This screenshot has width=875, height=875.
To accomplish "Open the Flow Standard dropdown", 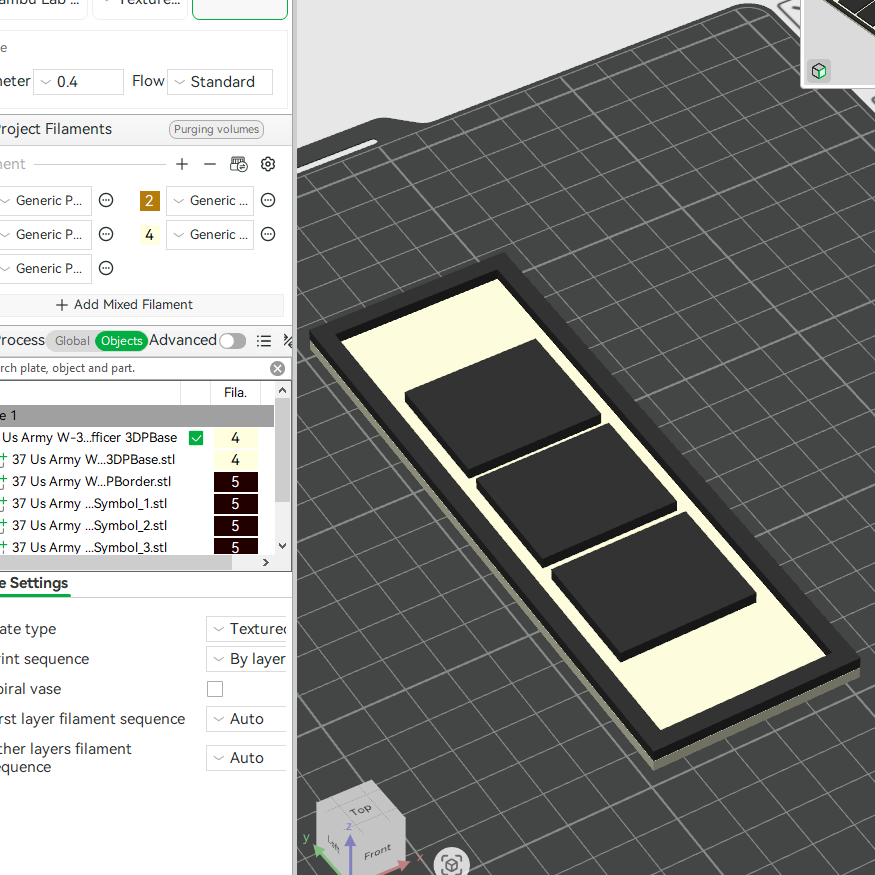I will point(220,82).
